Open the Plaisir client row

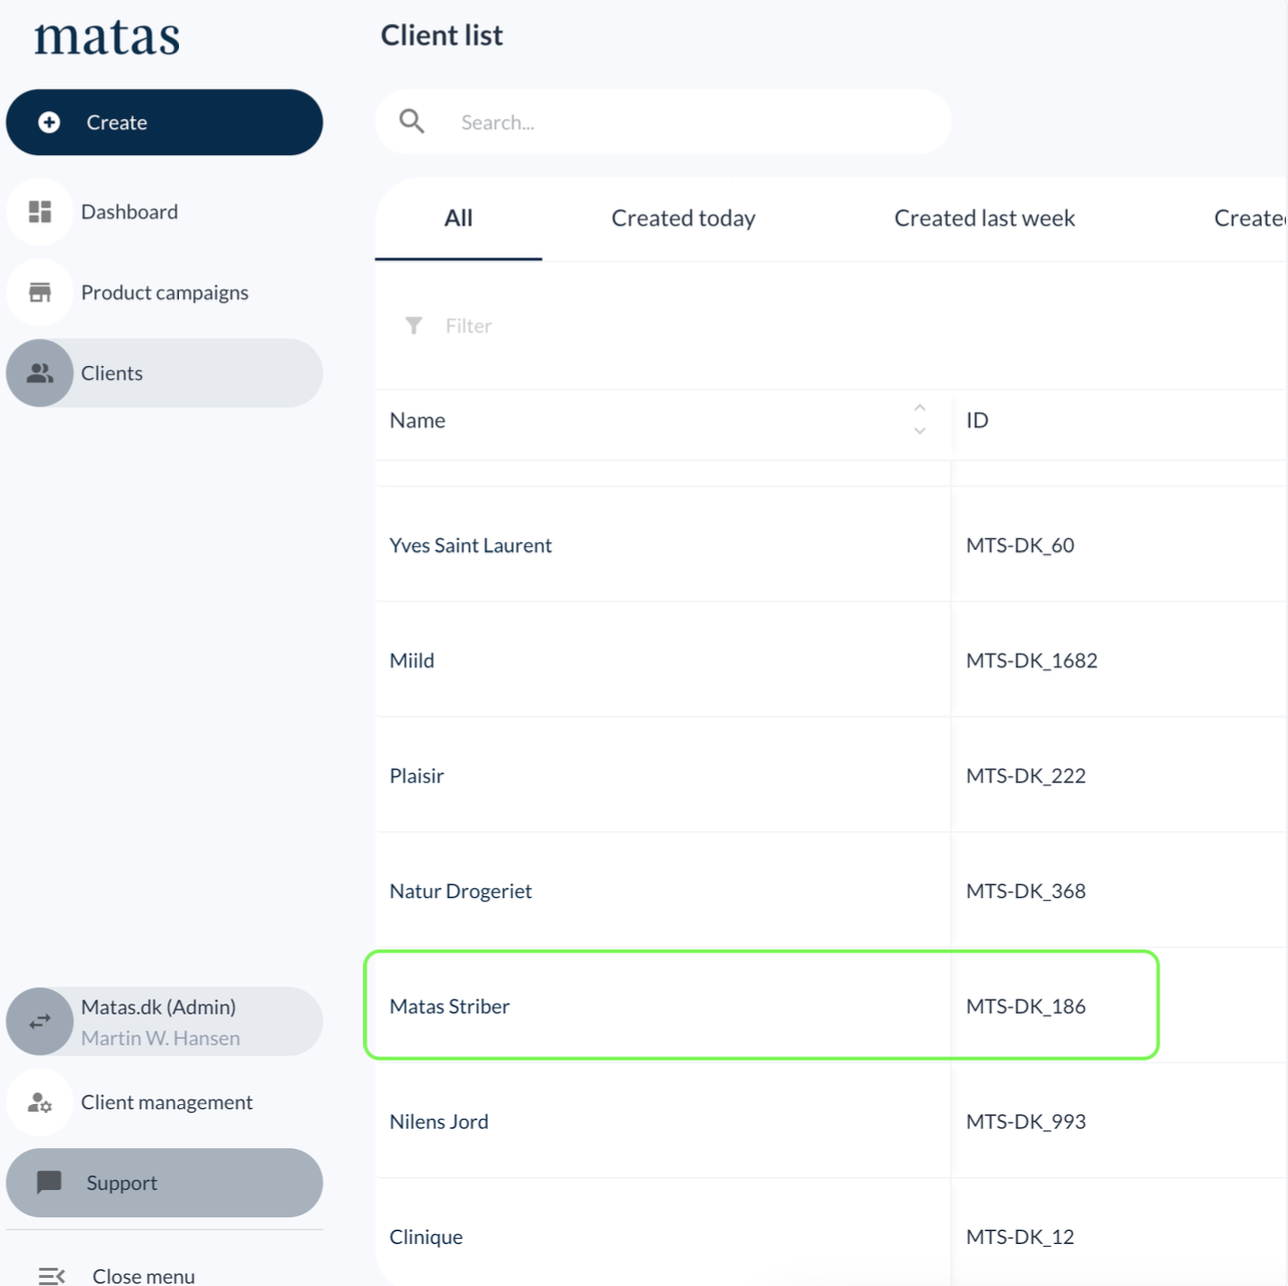coord(416,775)
